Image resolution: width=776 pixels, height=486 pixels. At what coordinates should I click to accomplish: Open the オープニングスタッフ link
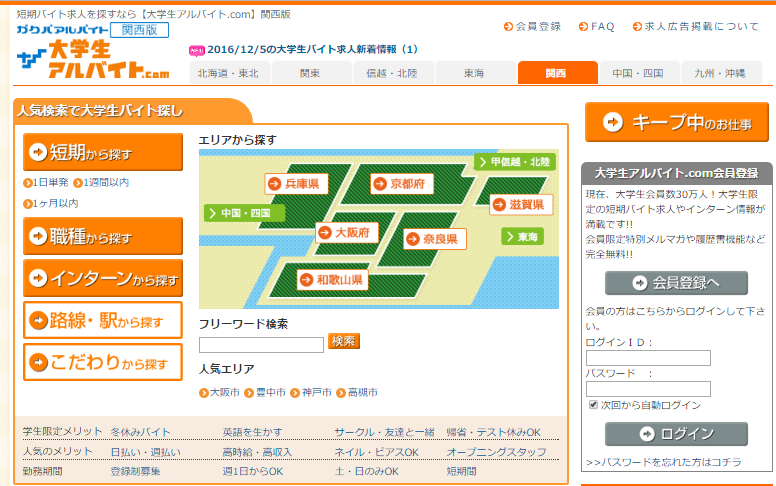[x=496, y=452]
